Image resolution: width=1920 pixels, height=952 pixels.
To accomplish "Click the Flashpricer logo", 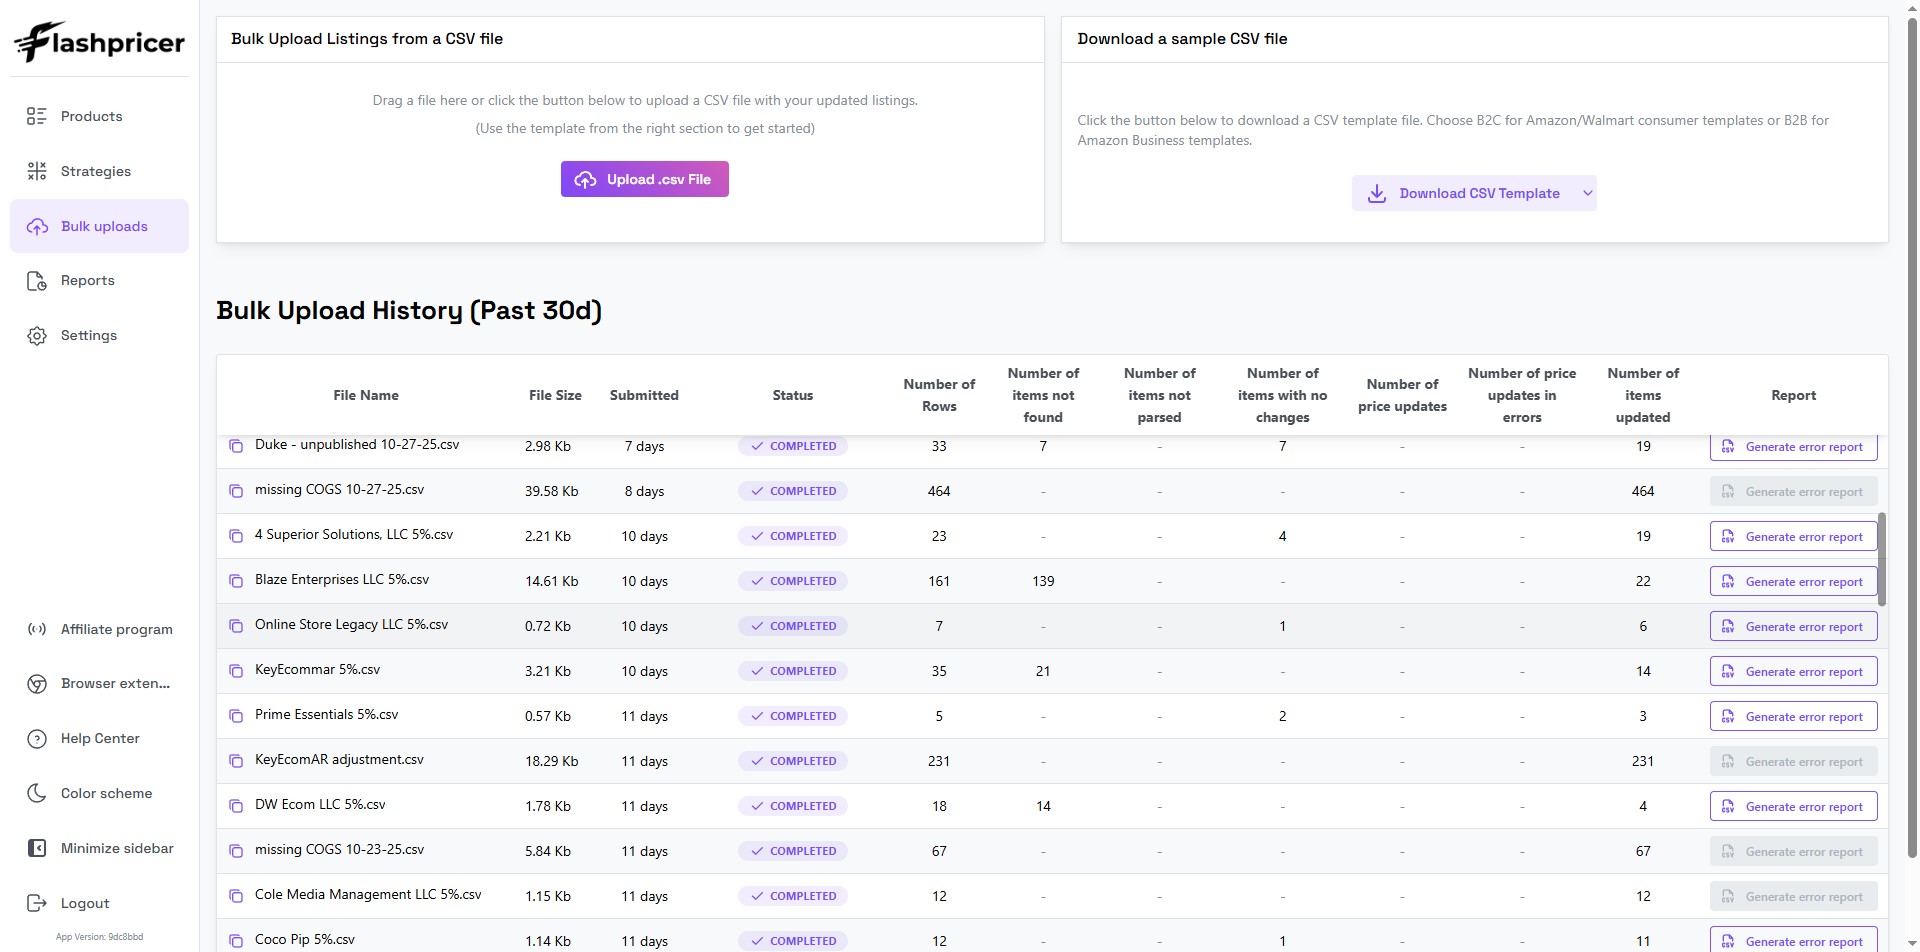I will click(99, 42).
